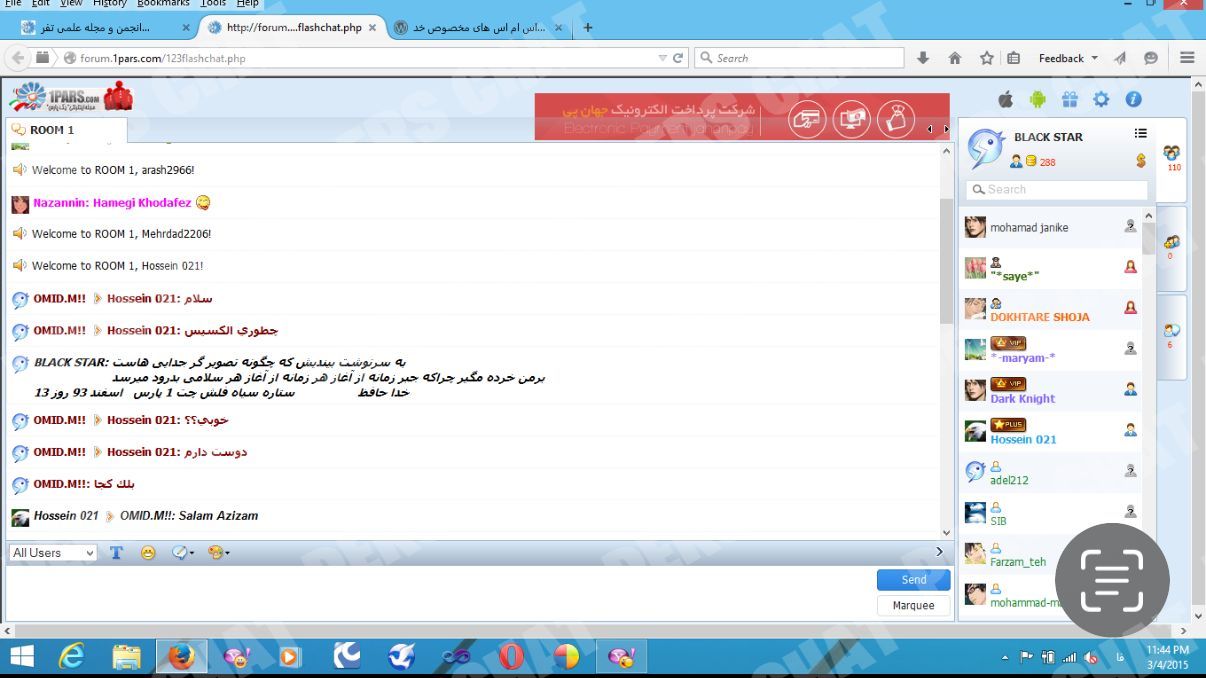The height and width of the screenshot is (678, 1206).
Task: Open the Apple app icon
Action: point(1006,99)
